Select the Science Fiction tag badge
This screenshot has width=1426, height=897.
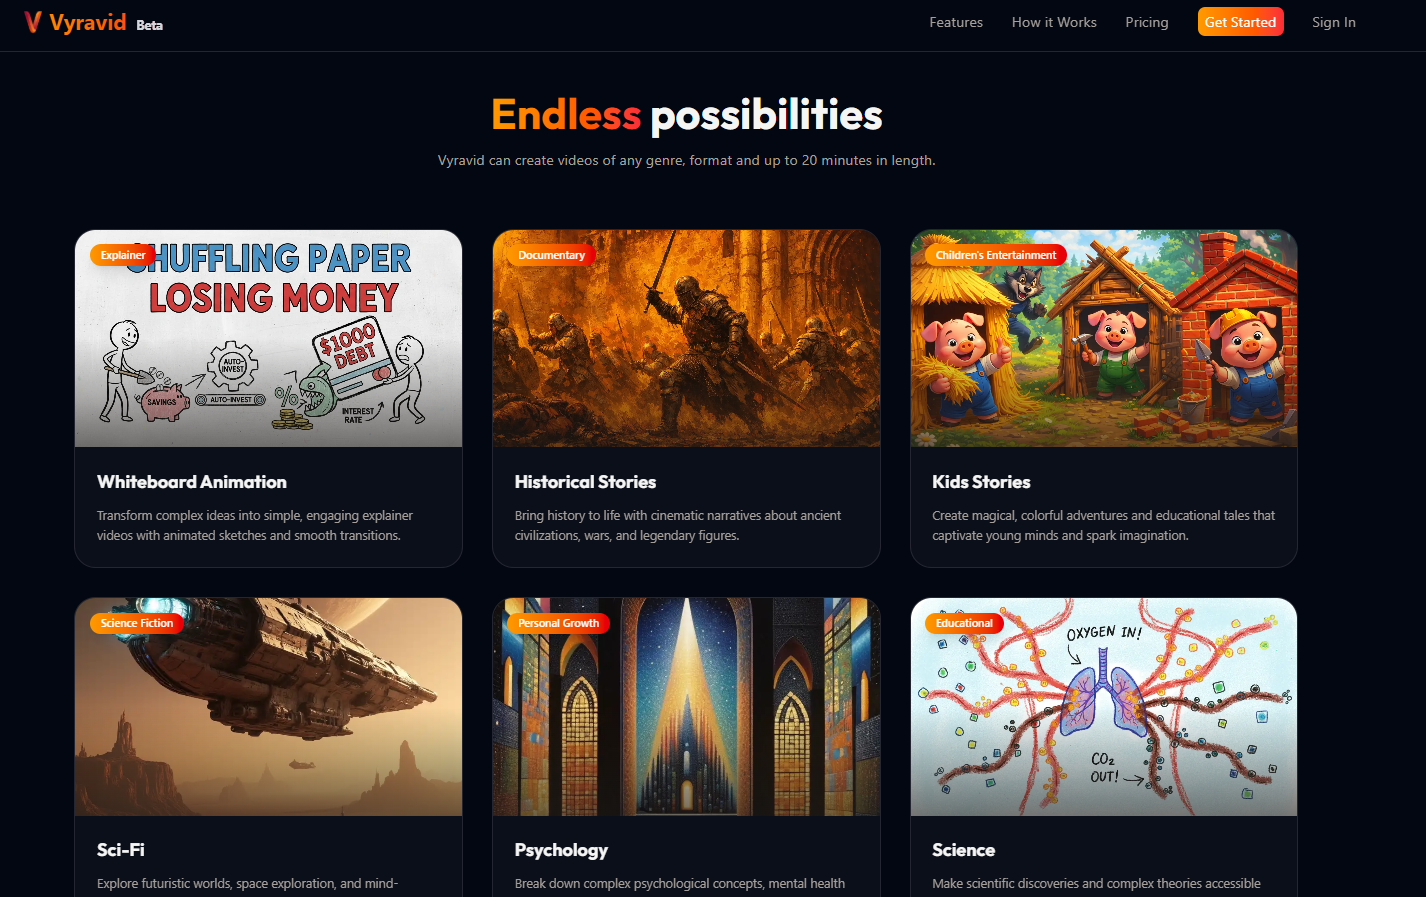pos(137,623)
